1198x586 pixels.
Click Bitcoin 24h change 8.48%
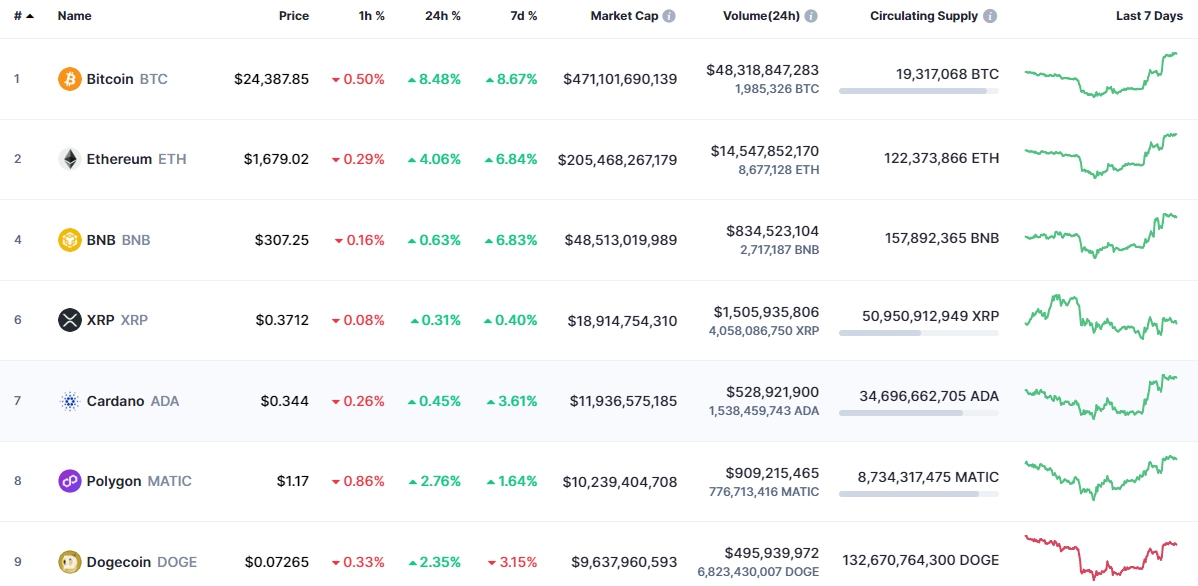coord(434,79)
